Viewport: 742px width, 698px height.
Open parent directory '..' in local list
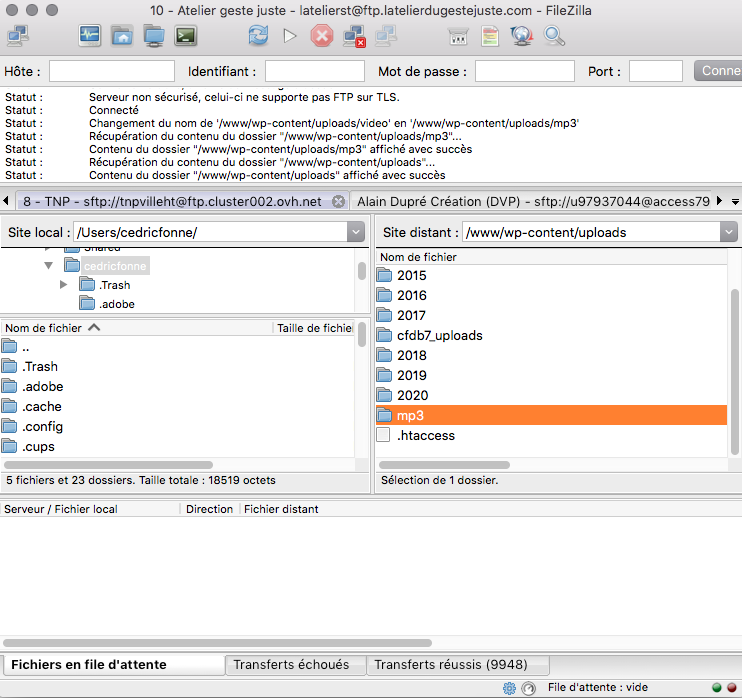[x=177, y=347]
